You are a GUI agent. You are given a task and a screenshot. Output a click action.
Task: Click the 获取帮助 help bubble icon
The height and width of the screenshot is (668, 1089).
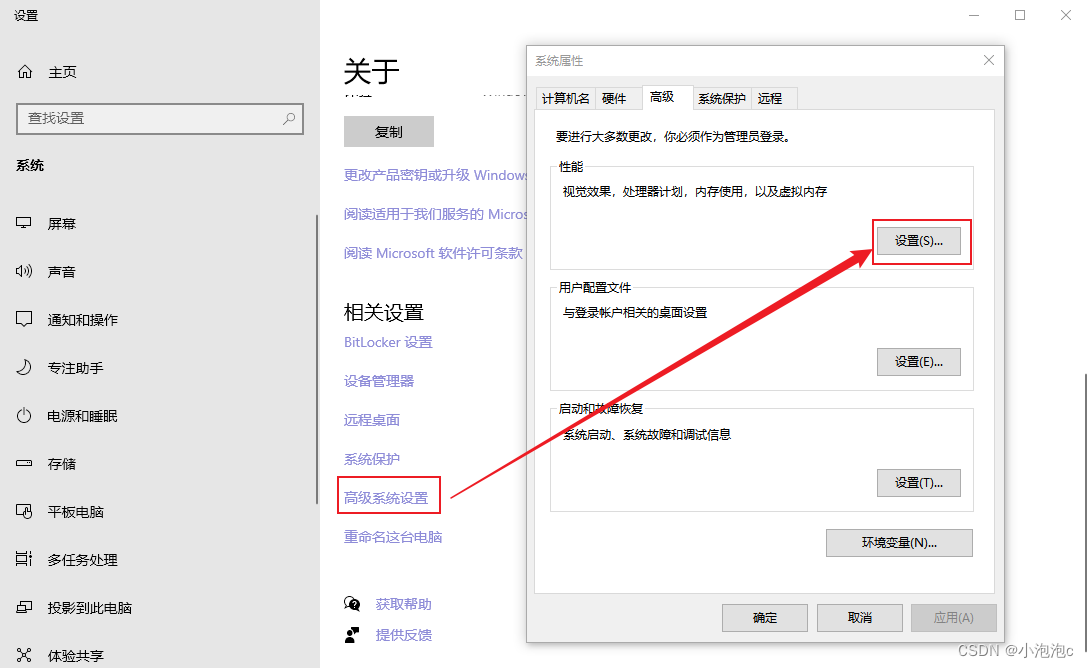(352, 603)
